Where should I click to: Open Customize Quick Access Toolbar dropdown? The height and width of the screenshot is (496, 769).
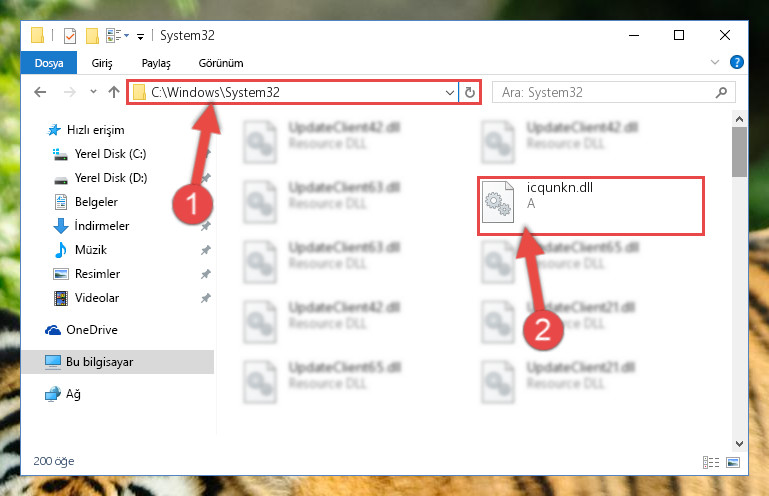tap(140, 36)
